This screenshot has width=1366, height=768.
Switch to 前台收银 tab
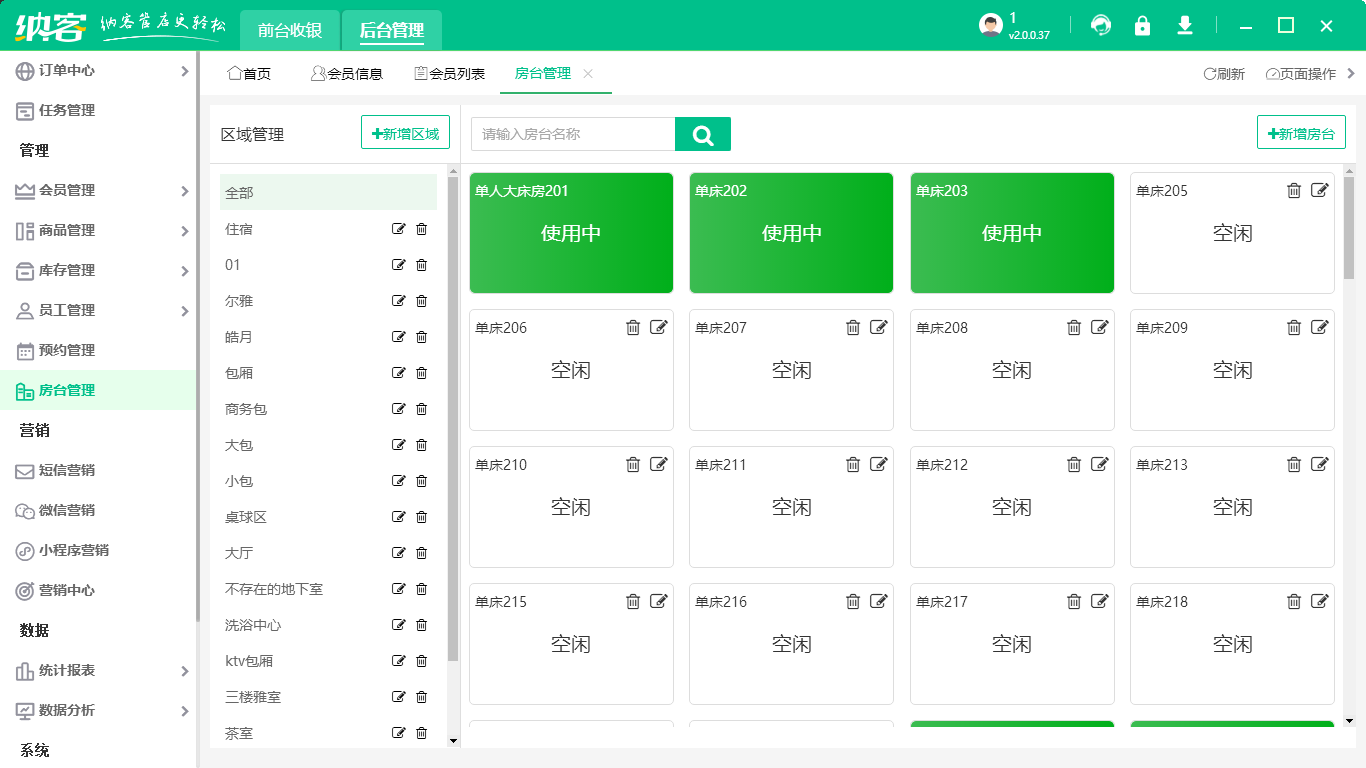290,30
